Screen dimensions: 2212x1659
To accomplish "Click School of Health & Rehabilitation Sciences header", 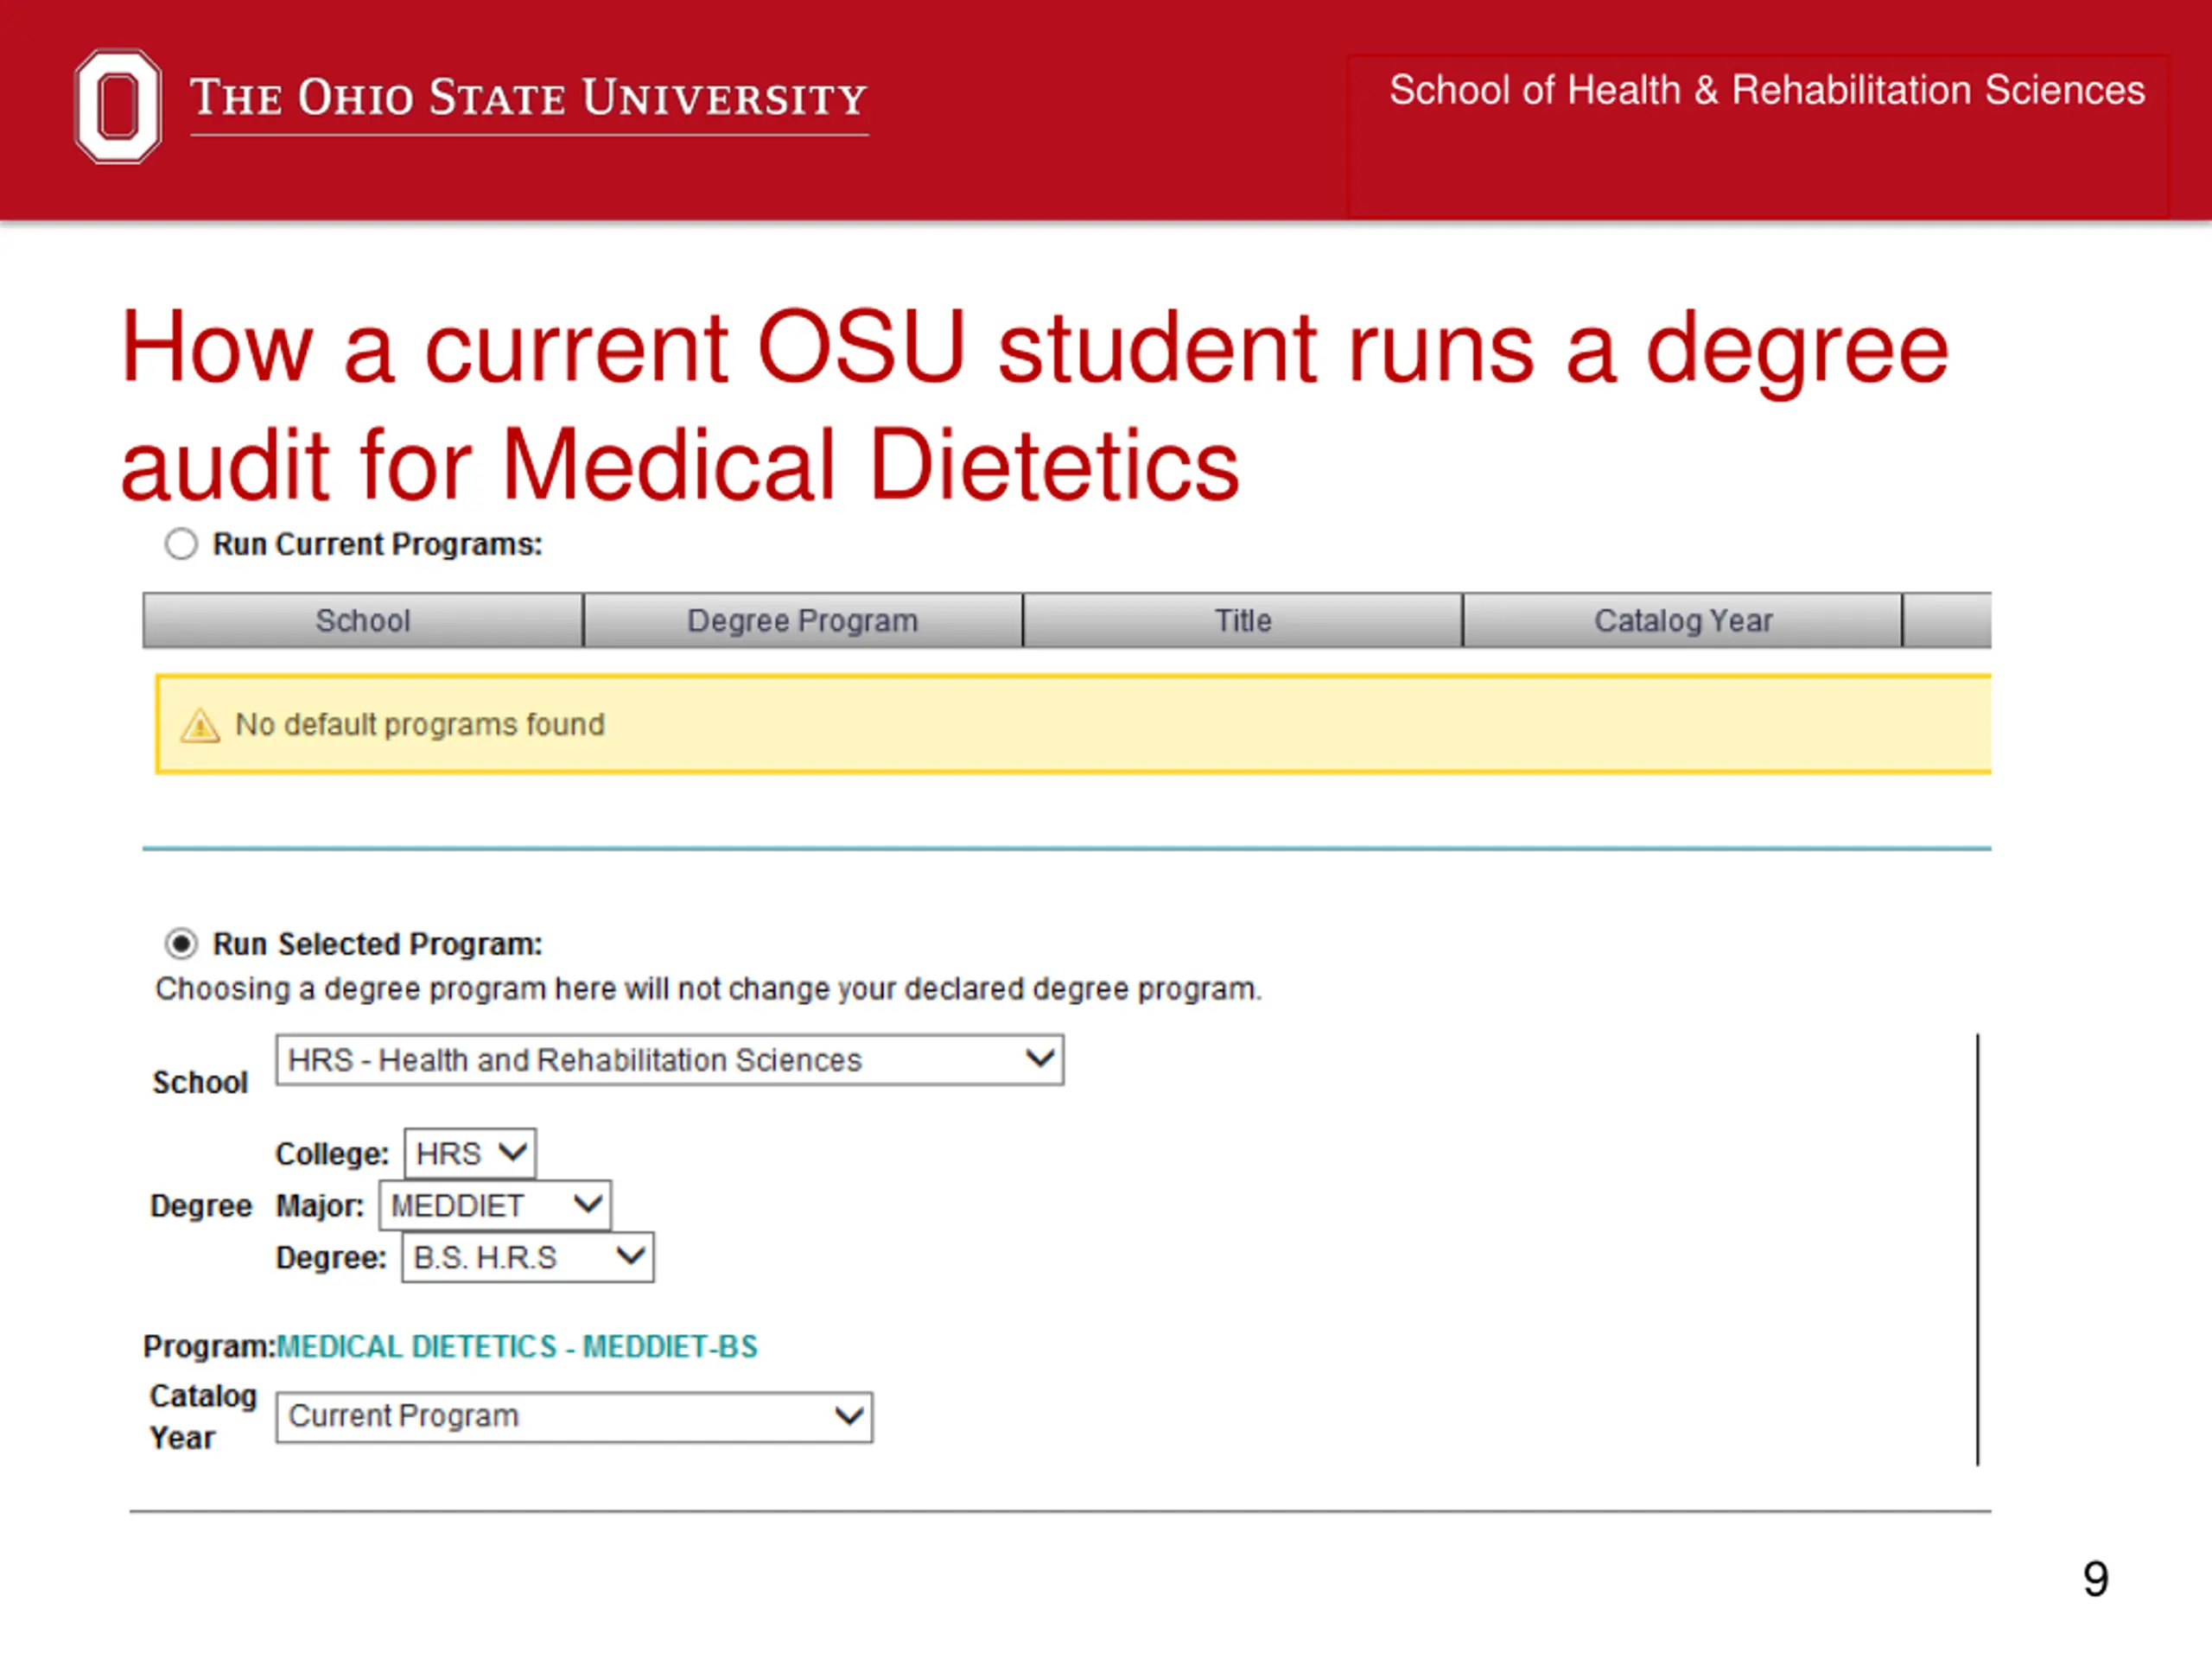I will point(1767,91).
